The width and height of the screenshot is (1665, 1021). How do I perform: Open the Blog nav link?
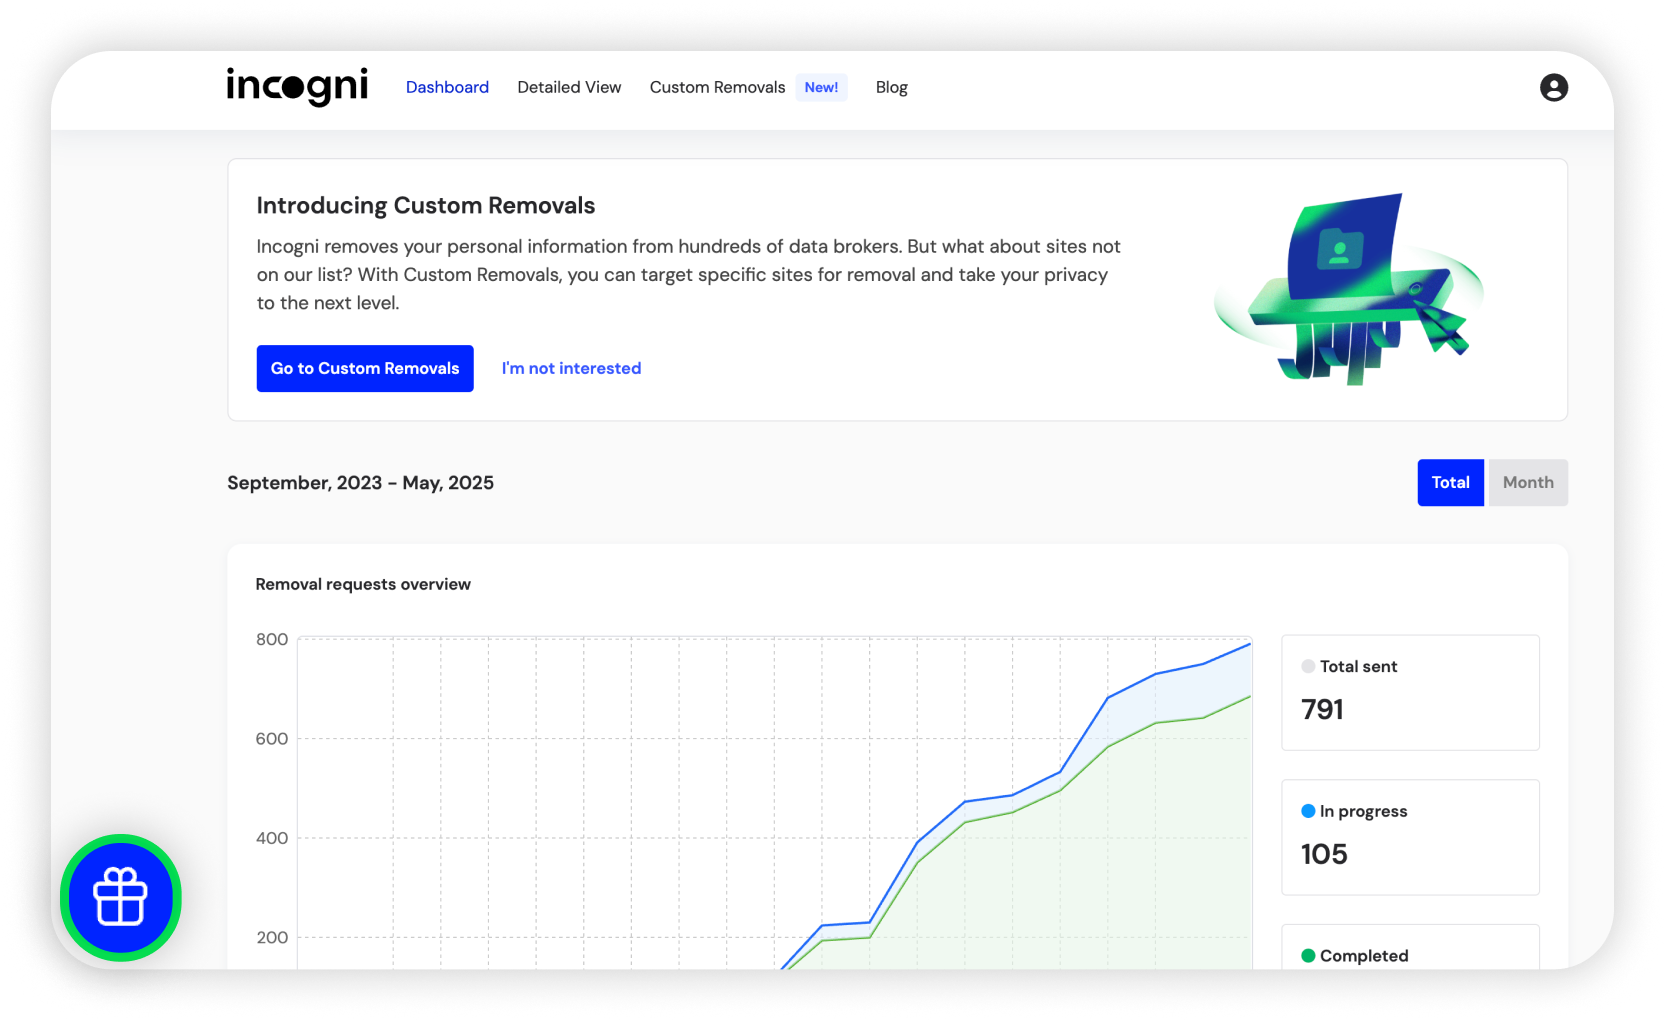(x=891, y=87)
